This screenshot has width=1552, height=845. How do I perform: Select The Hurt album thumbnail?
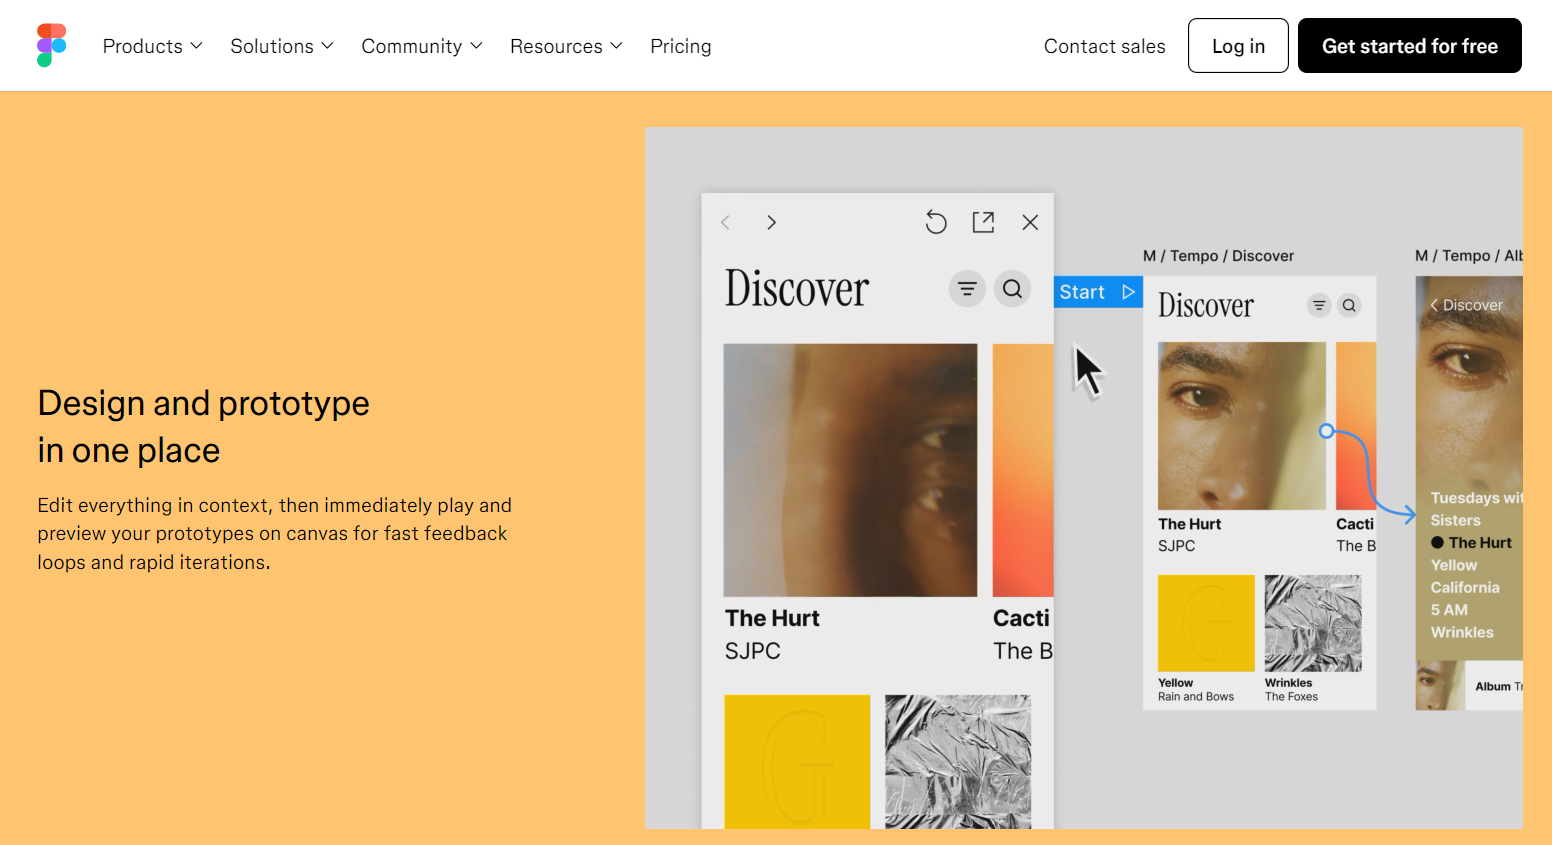click(850, 470)
